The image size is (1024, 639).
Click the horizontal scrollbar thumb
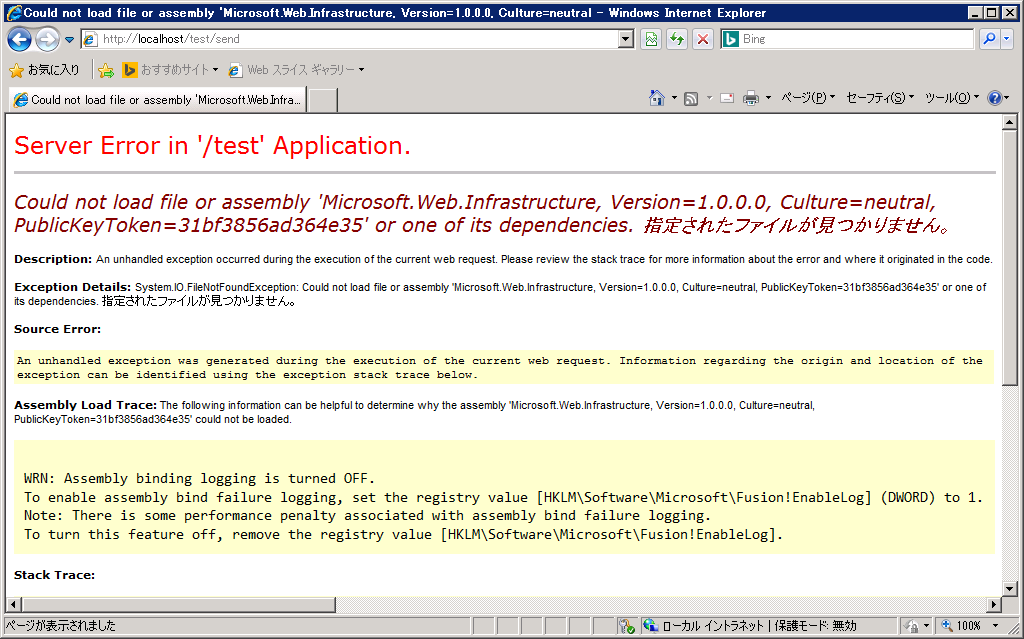point(178,604)
